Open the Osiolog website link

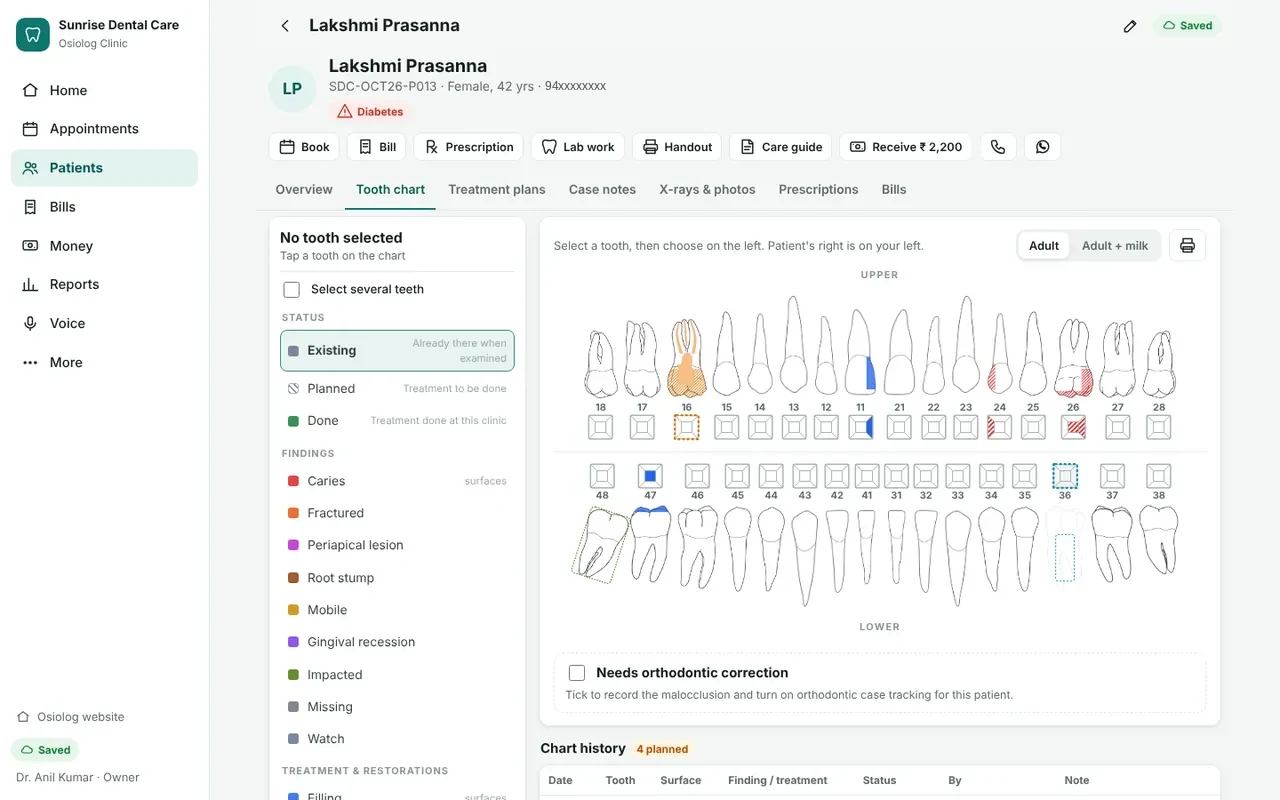click(x=71, y=717)
